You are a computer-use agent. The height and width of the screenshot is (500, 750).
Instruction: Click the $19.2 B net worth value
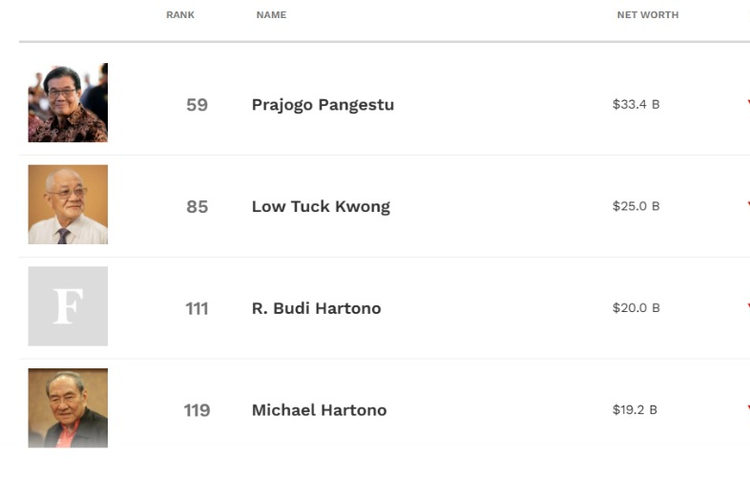636,410
